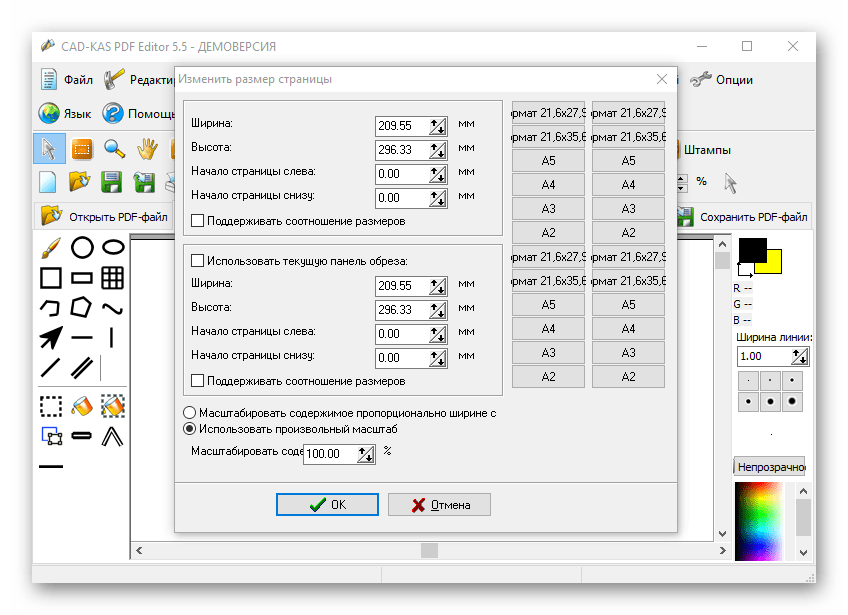Select the open polyline shape tool
Screen dimensions: 848x615
point(50,308)
